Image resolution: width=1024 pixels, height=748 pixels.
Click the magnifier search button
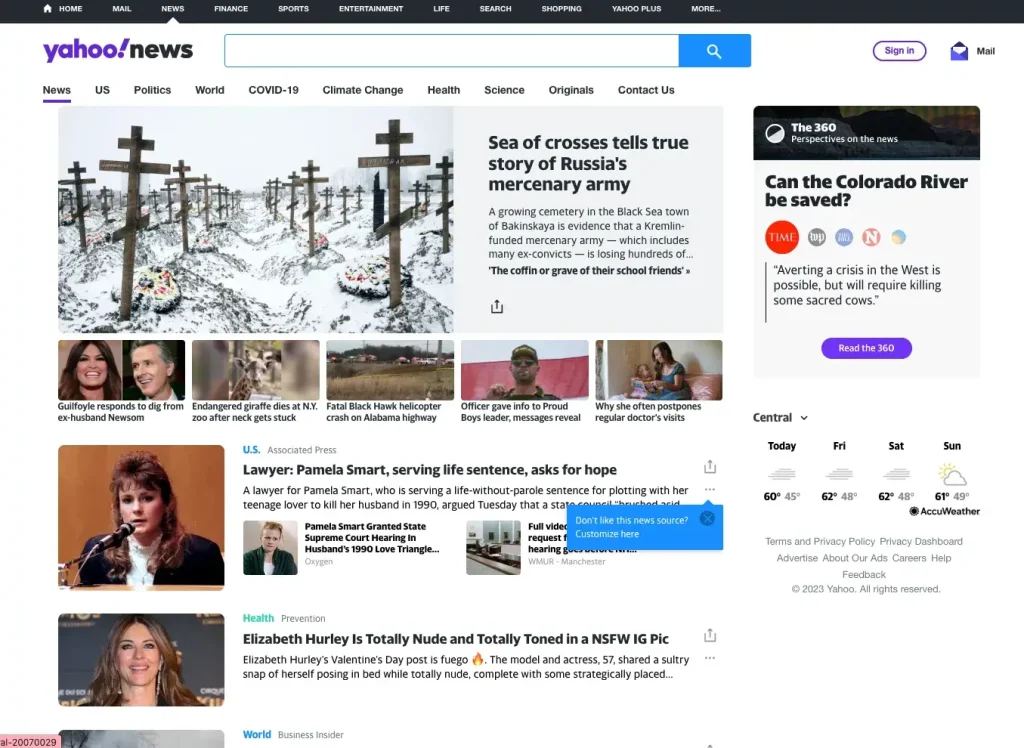tap(714, 50)
